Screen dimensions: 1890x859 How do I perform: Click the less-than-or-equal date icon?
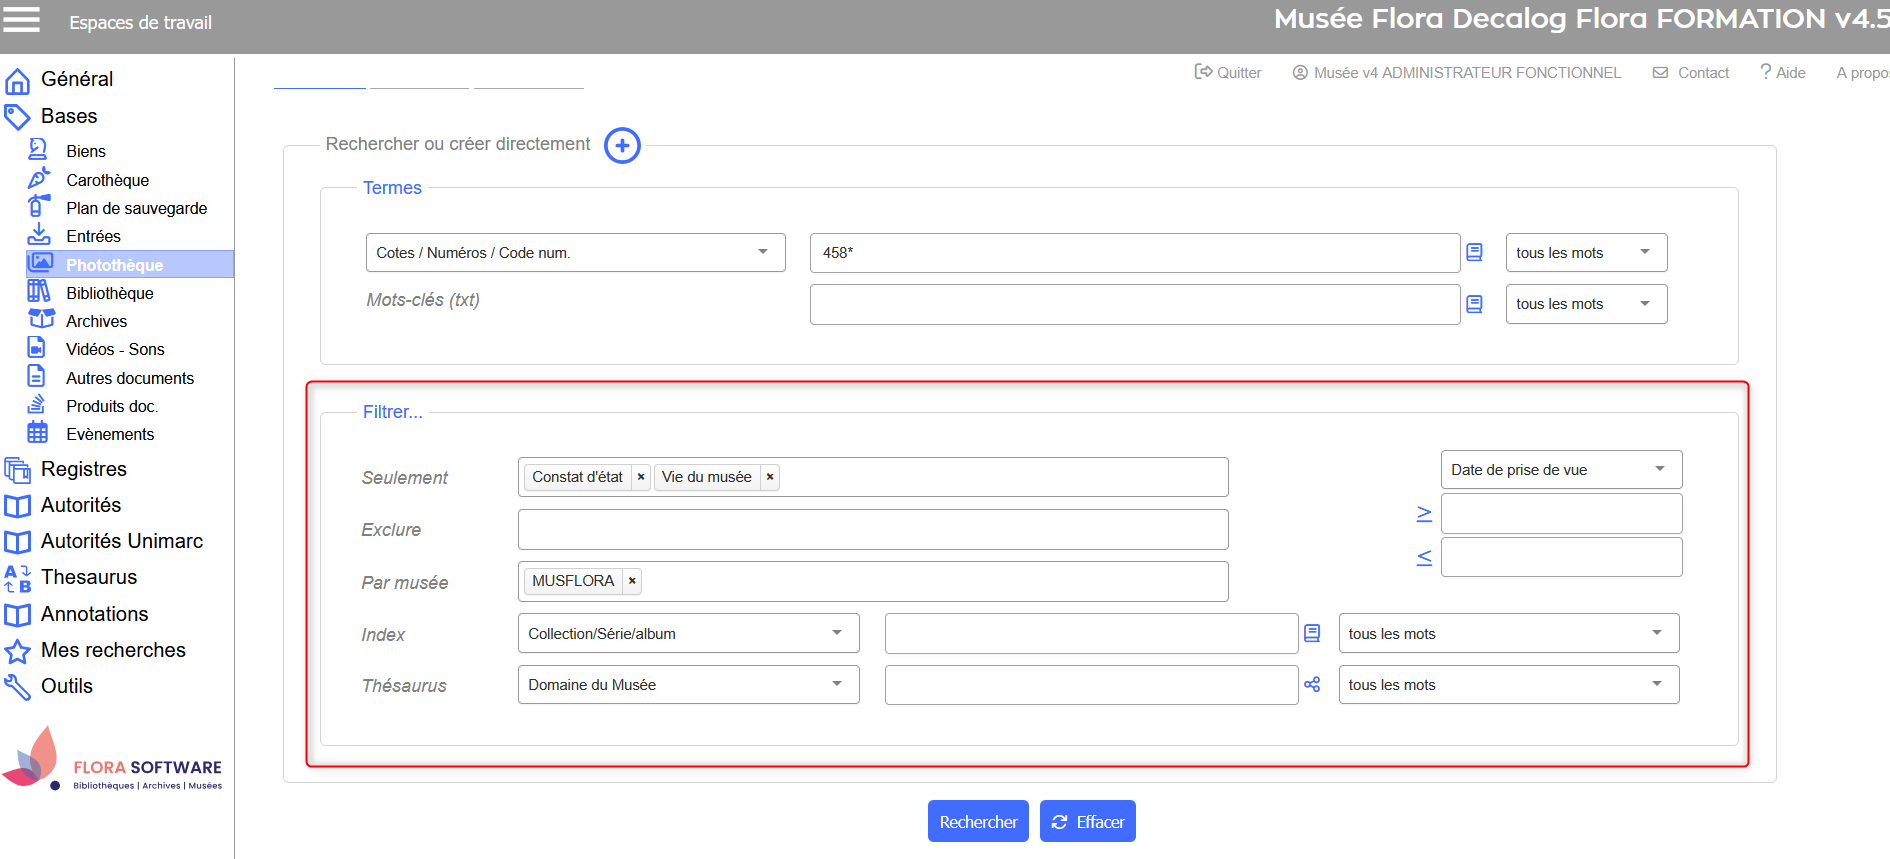(x=1424, y=558)
